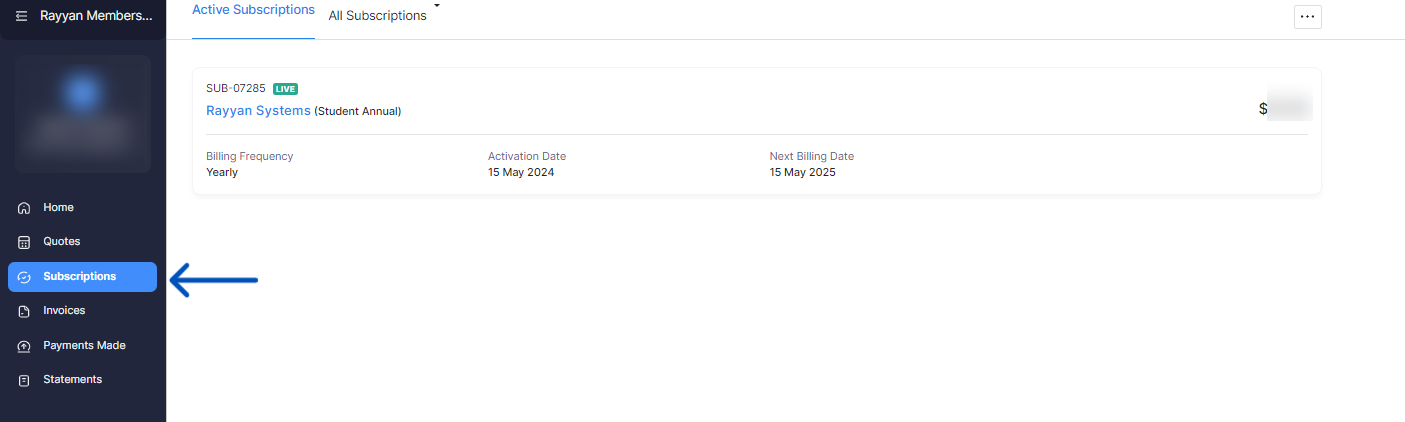
Task: Click the Invoices document icon
Action: tap(25, 311)
